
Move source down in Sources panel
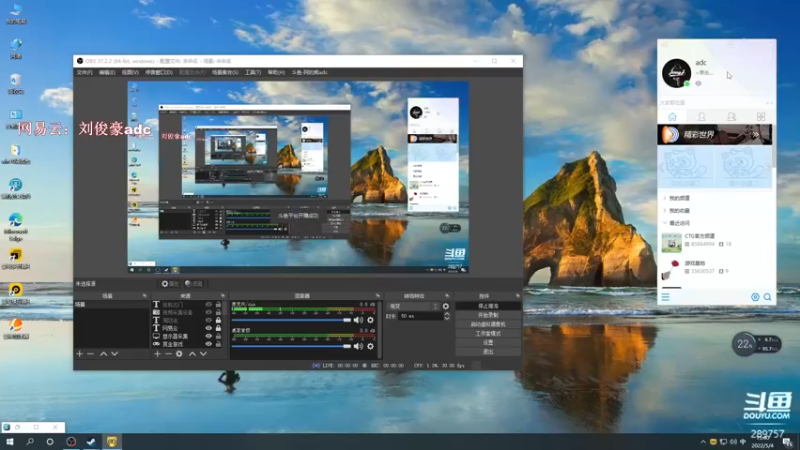click(204, 354)
